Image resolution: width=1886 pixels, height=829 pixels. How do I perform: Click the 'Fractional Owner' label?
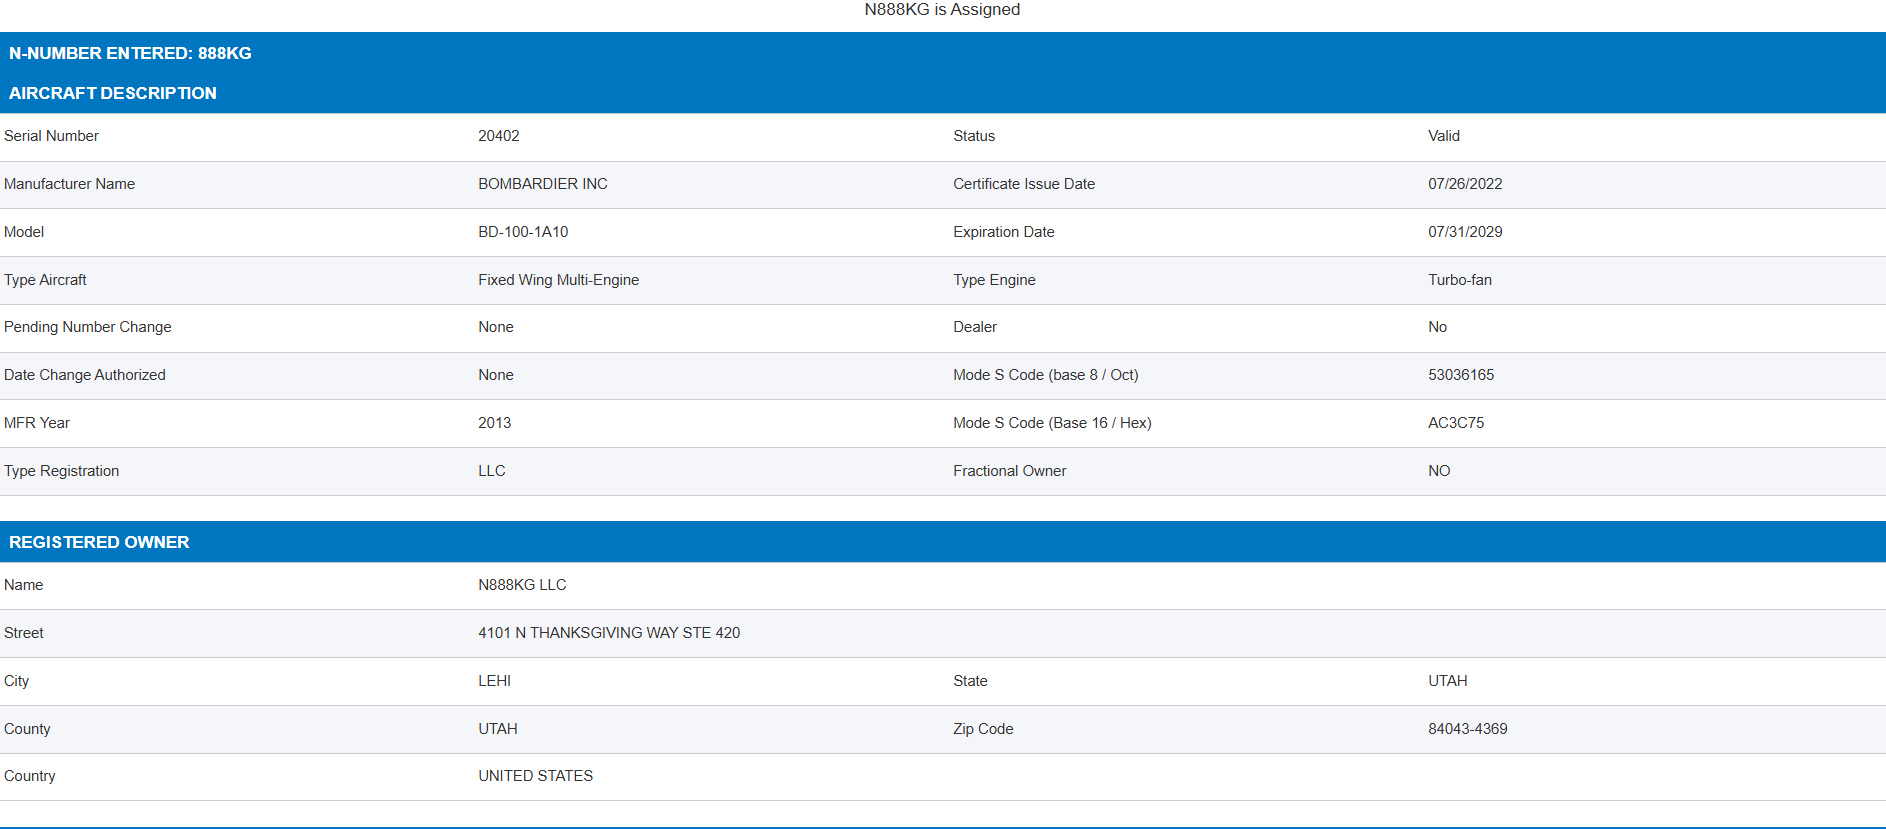[x=1010, y=471]
